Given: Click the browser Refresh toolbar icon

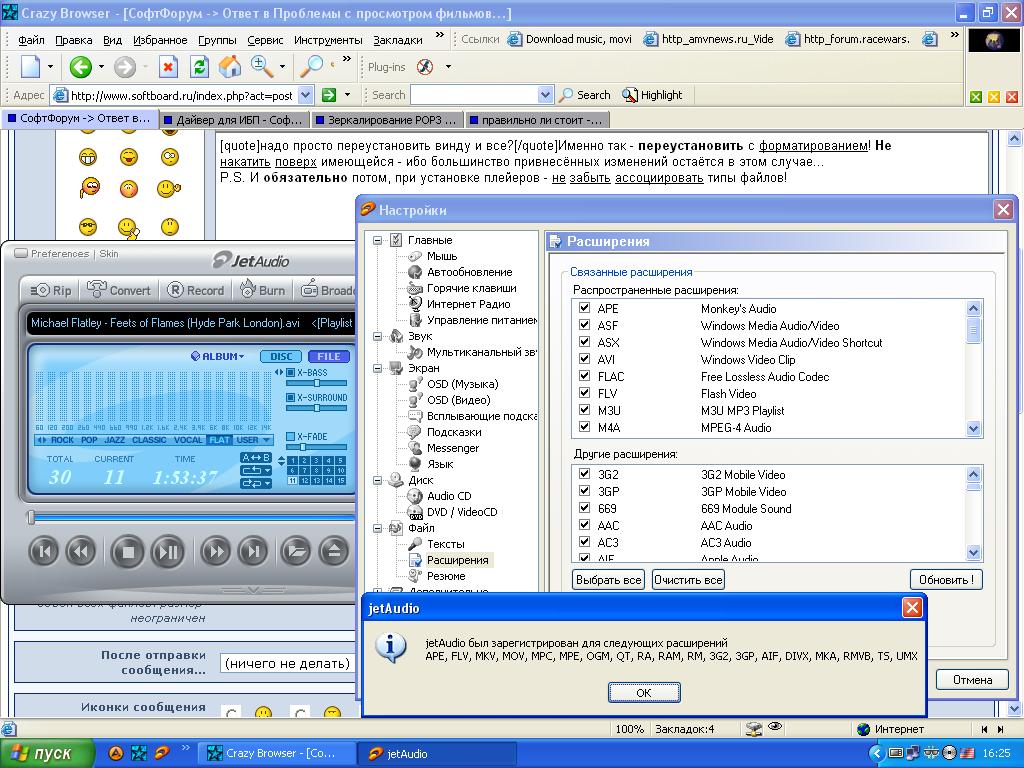Looking at the screenshot, I should click(199, 67).
